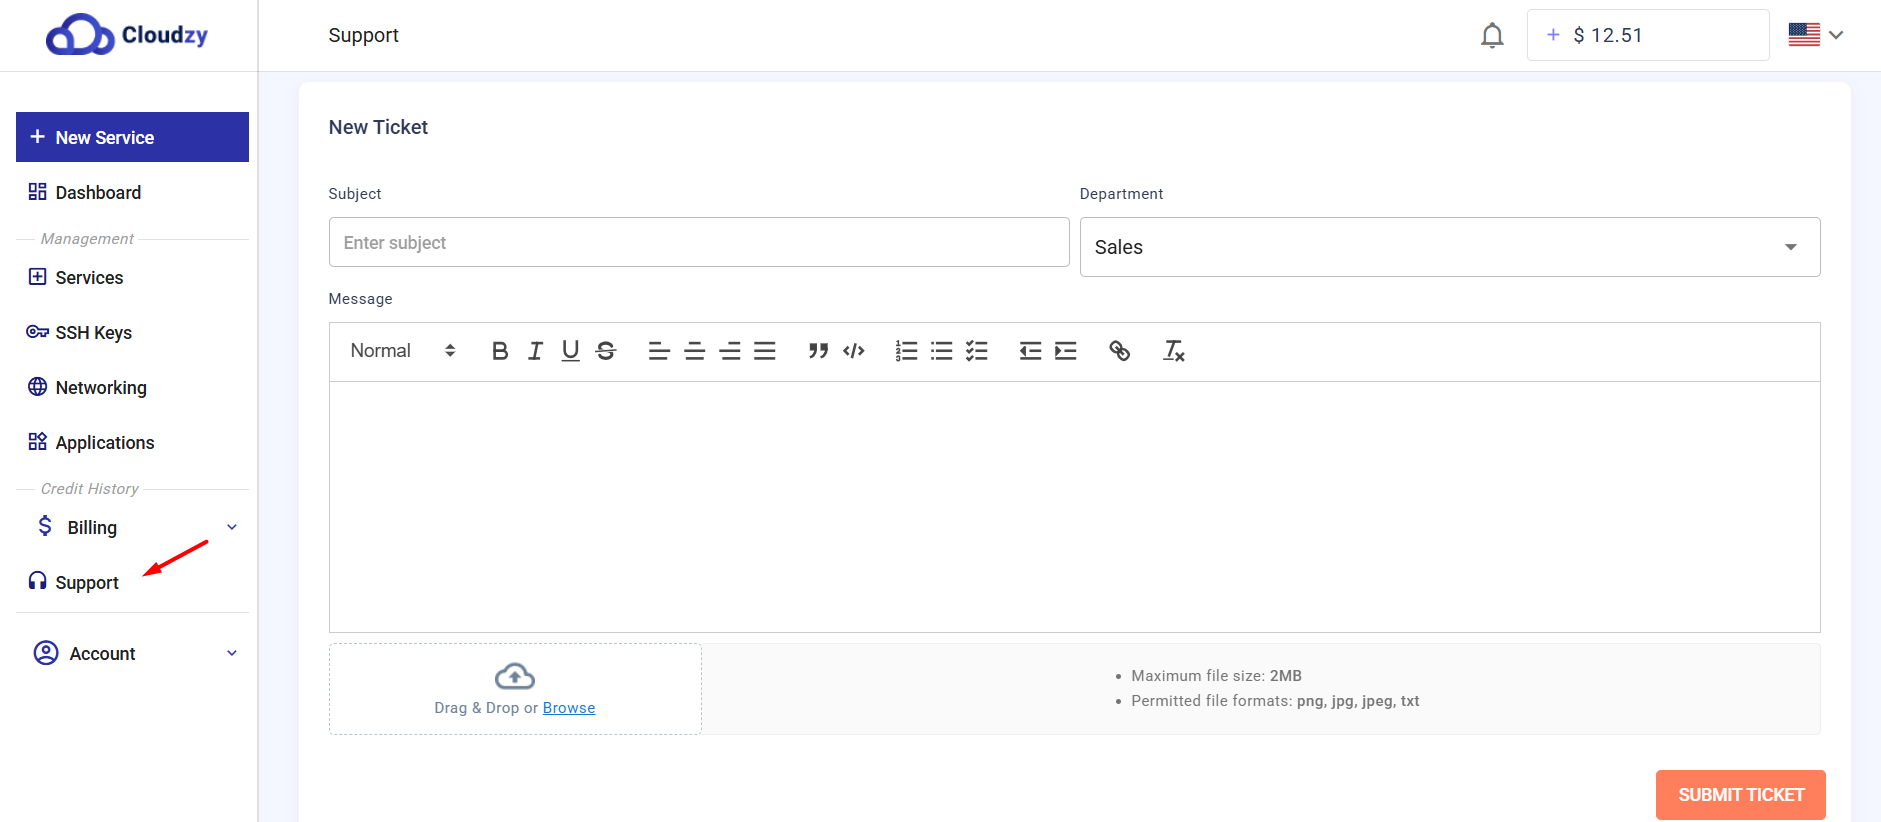Toggle strikethrough formatting in editor toolbar
1881x822 pixels.
coord(605,351)
